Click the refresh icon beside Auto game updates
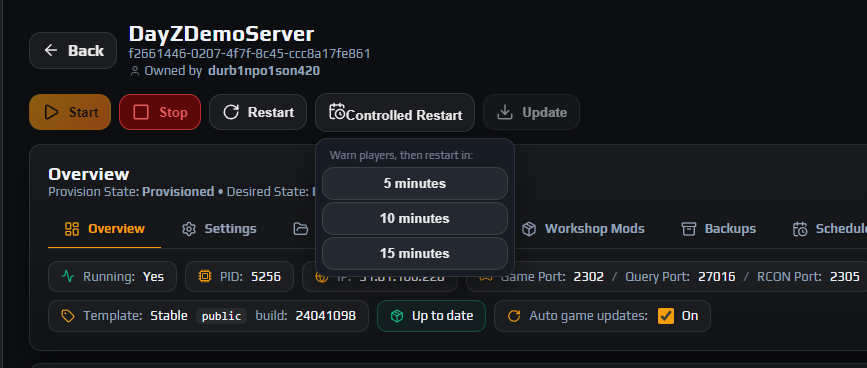Viewport: 867px width, 368px height. coord(514,316)
